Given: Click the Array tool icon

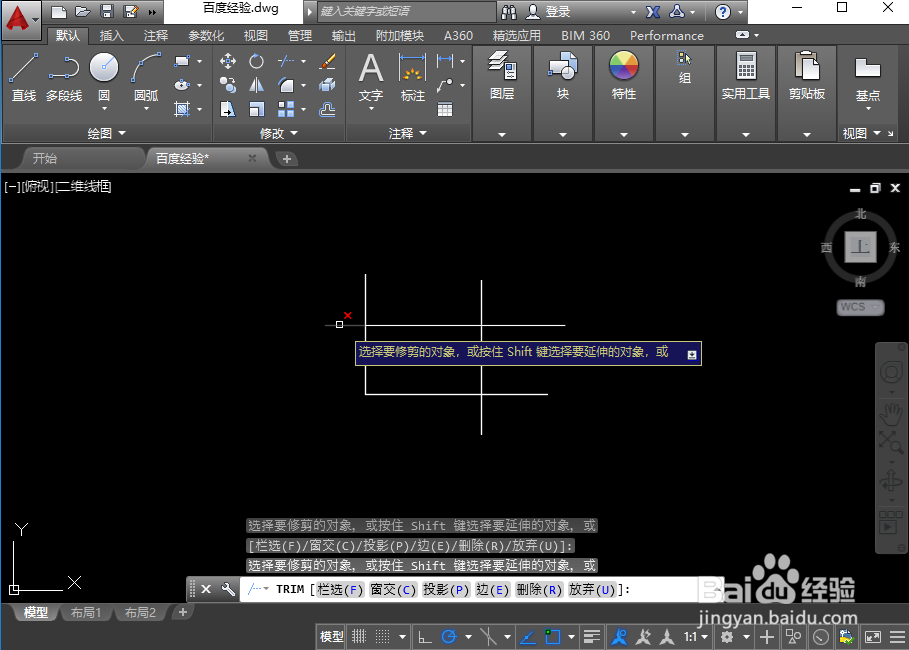Looking at the screenshot, I should point(286,110).
